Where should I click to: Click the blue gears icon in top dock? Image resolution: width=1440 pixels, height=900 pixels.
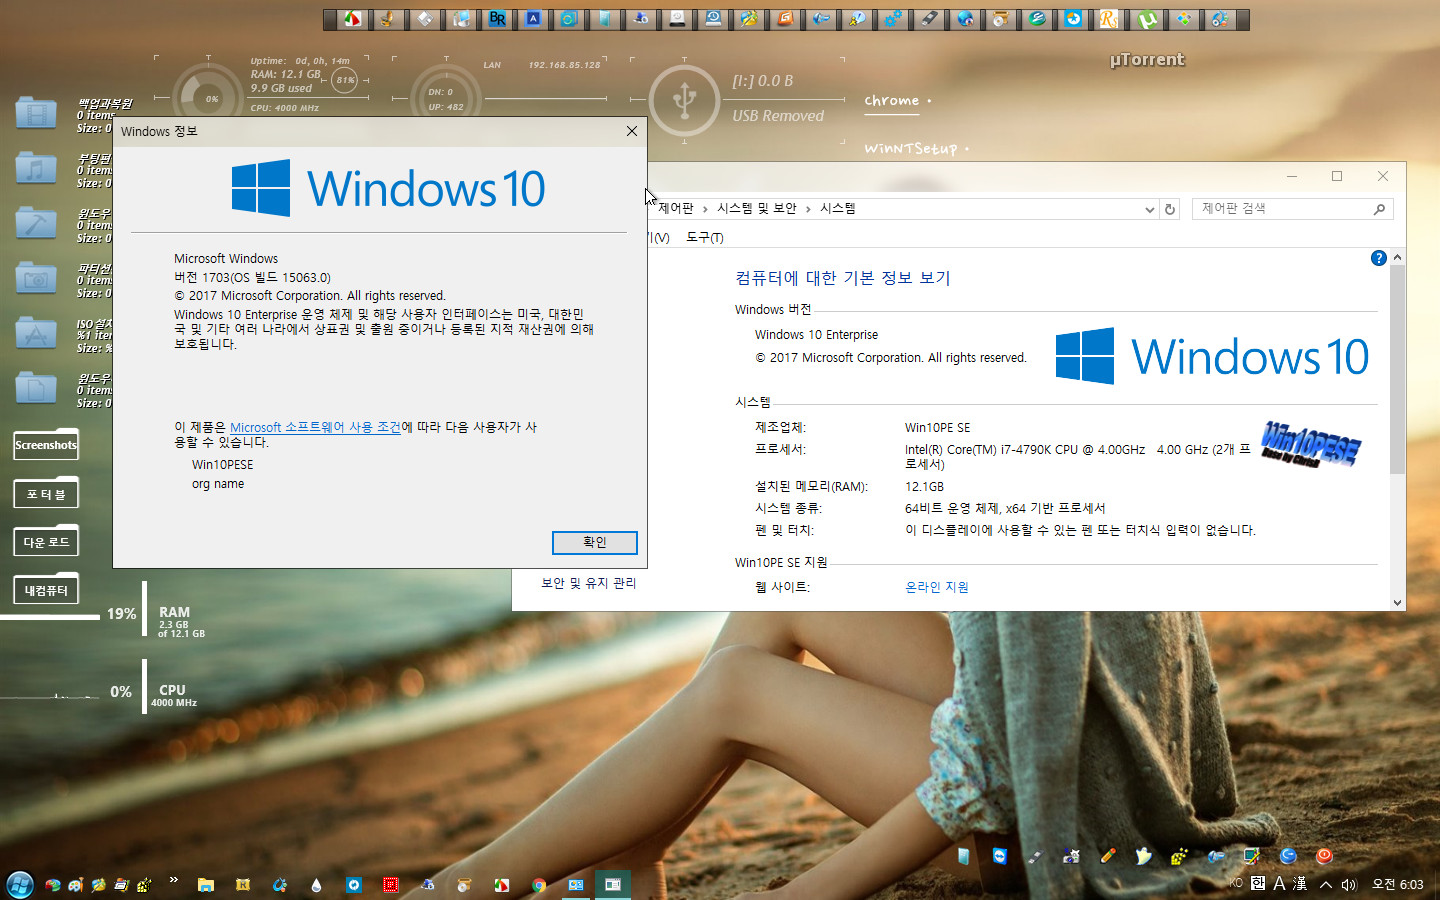pyautogui.click(x=892, y=19)
